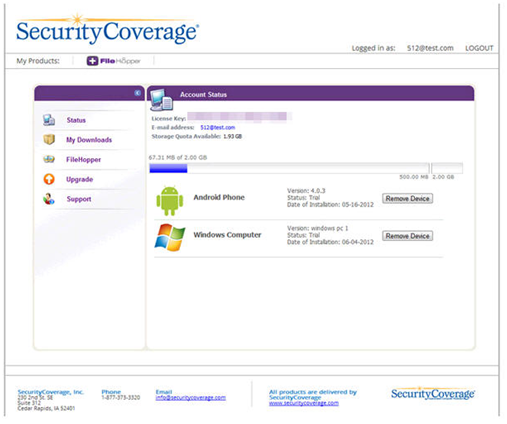The height and width of the screenshot is (424, 507).
Task: Click the '1.93 GB' storage quota value
Action: 232,136
